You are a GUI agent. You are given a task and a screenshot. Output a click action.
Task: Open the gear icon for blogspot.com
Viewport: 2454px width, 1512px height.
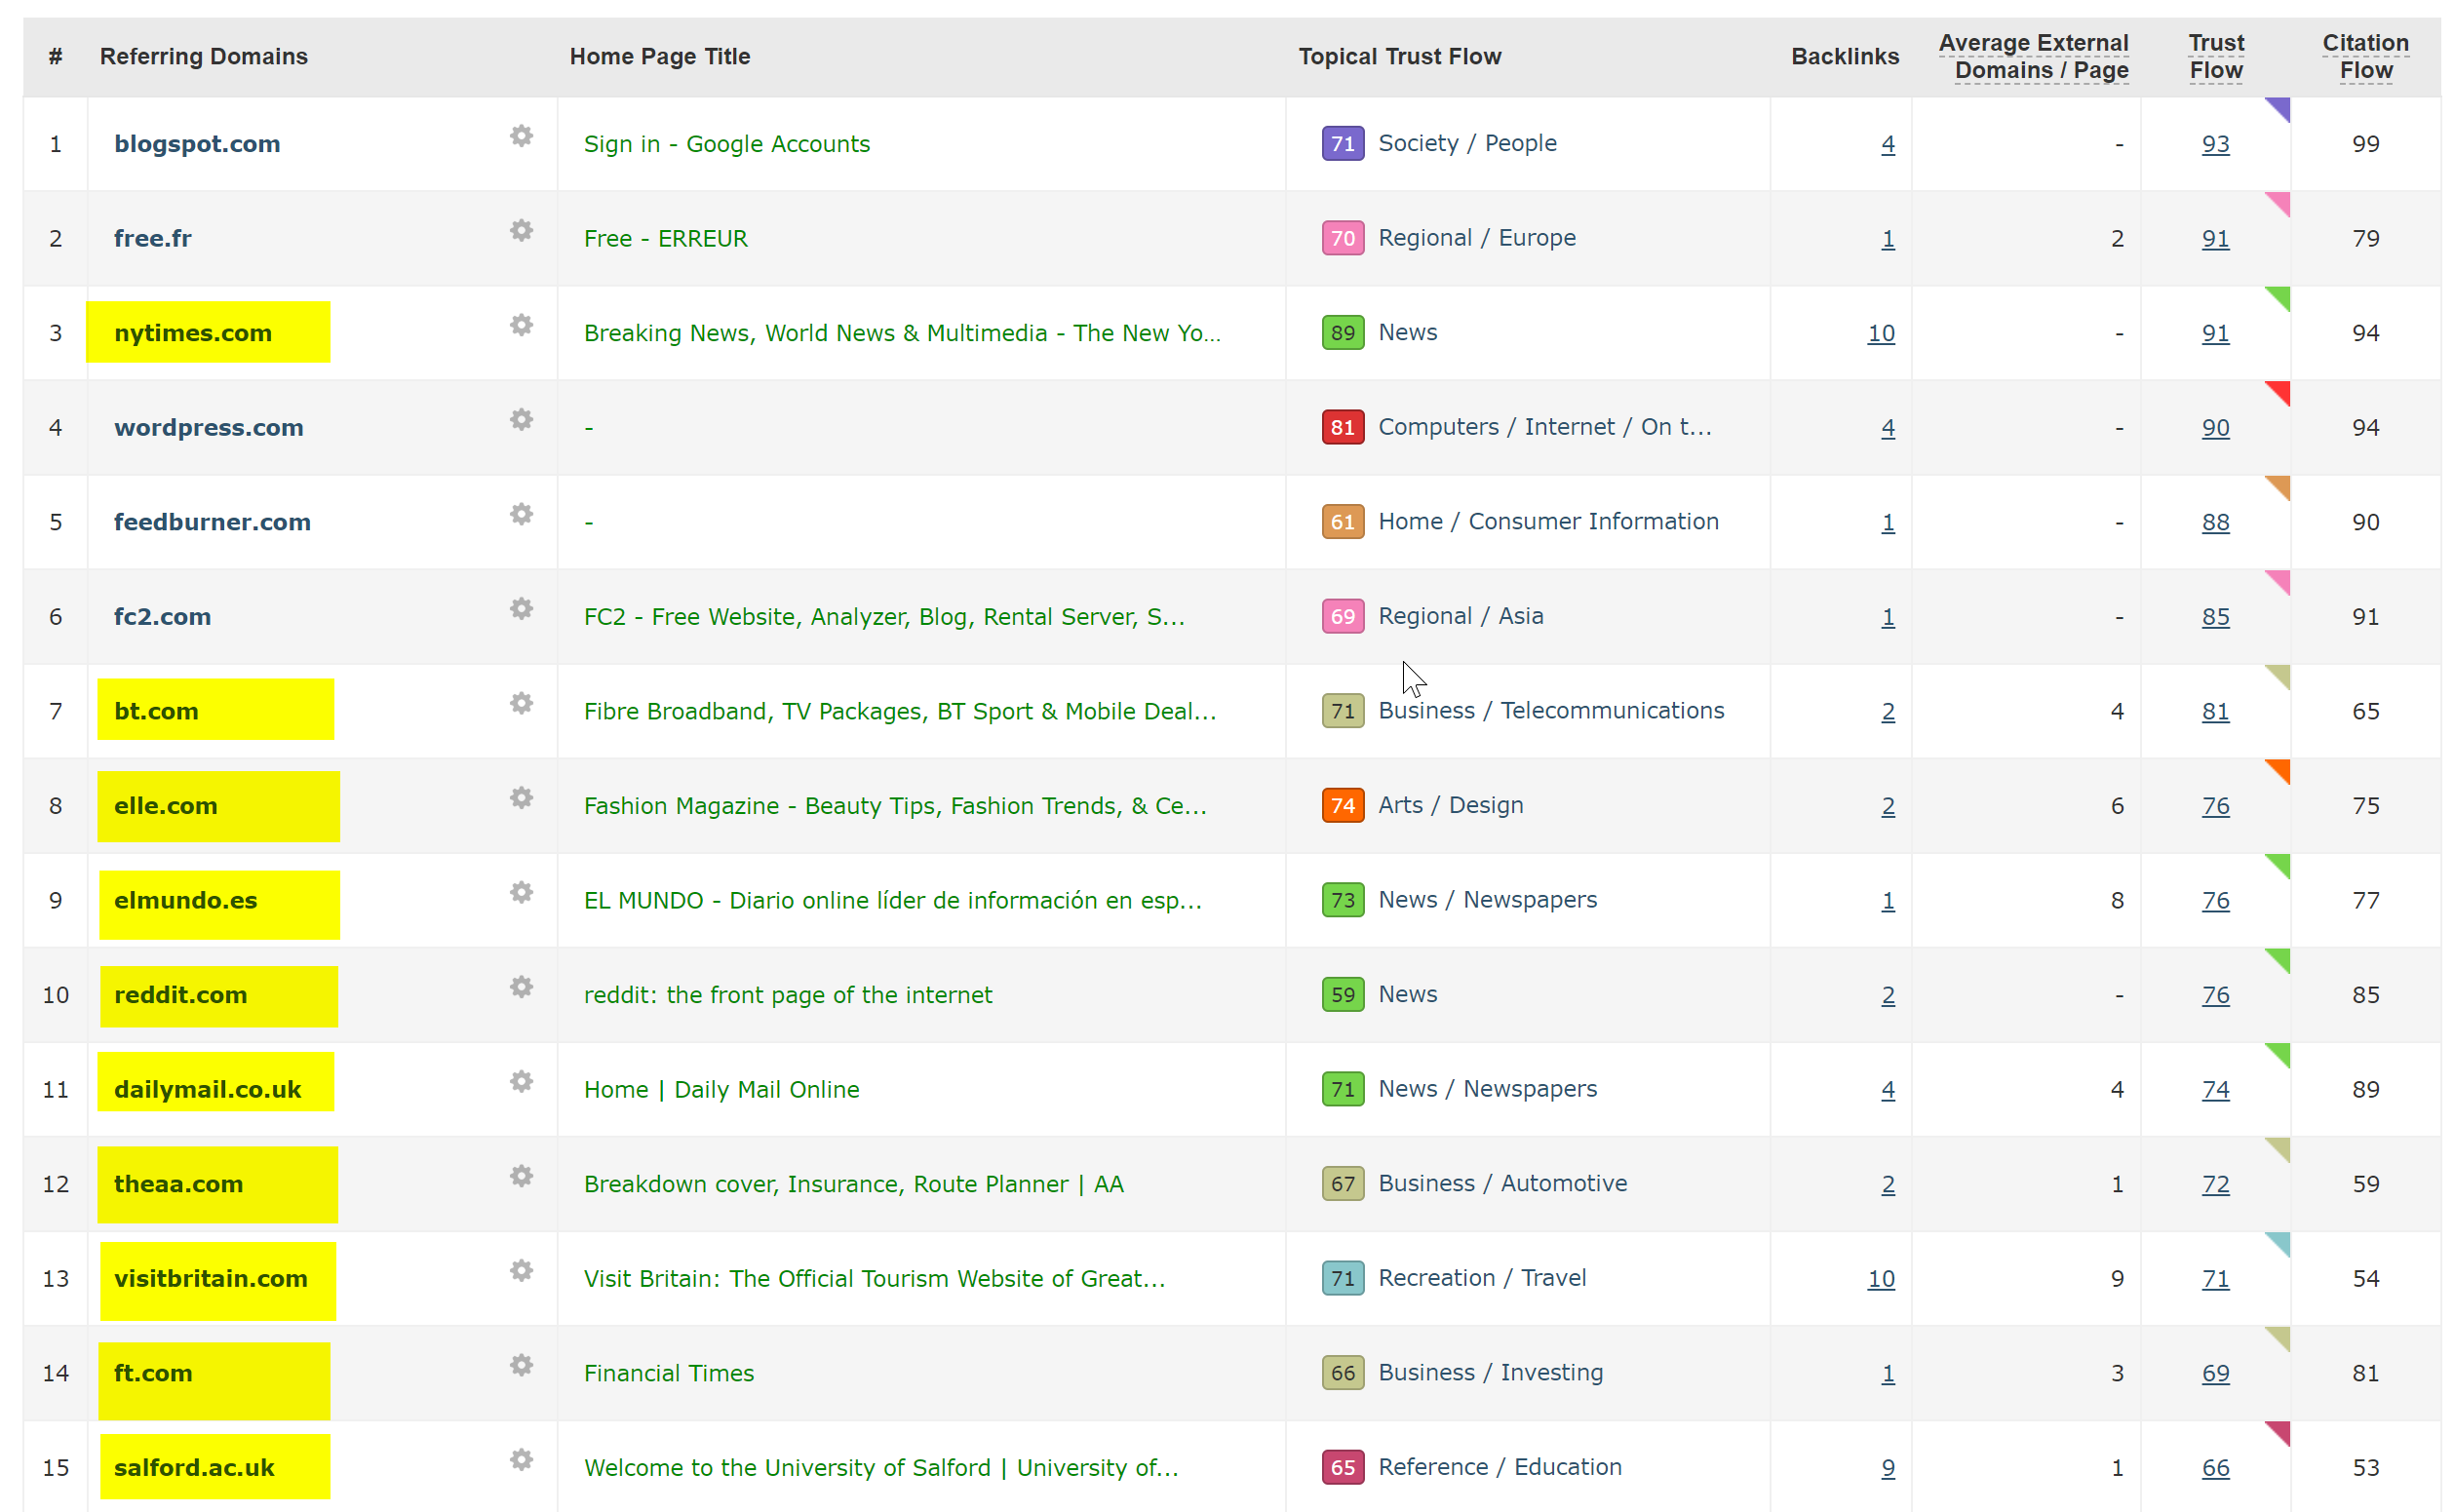coord(521,136)
